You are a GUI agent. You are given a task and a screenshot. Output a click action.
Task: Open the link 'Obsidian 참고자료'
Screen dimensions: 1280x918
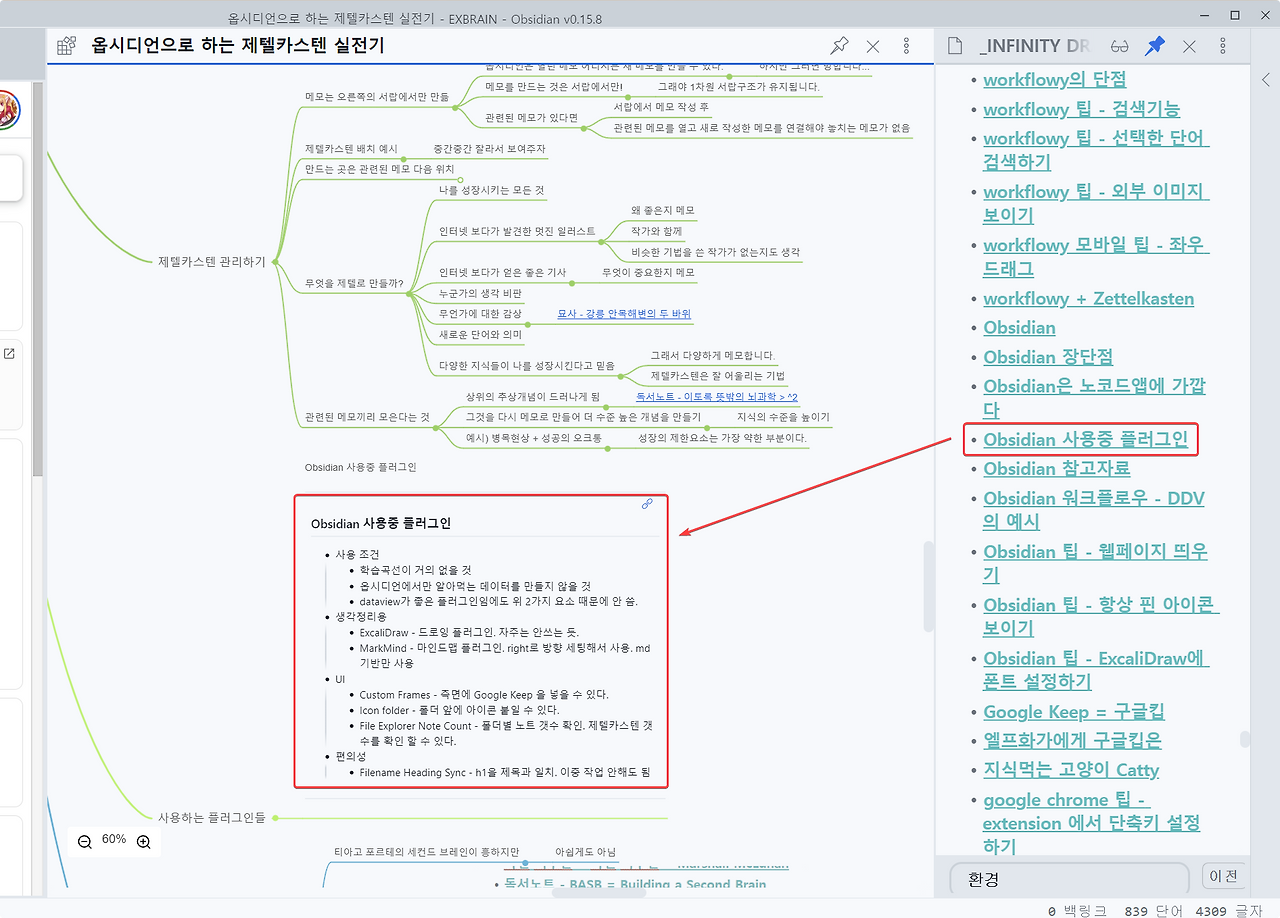coord(1056,469)
